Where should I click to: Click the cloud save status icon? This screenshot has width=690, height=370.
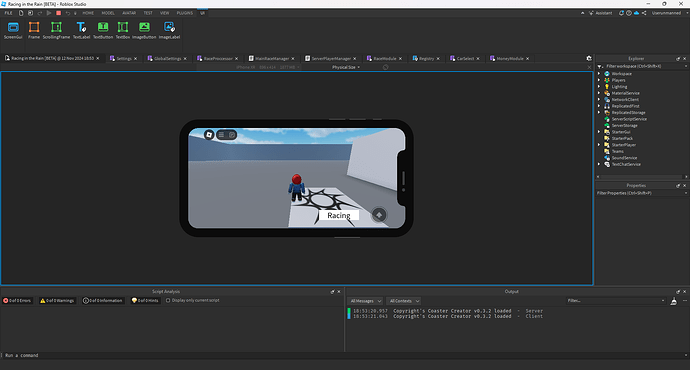(636, 13)
